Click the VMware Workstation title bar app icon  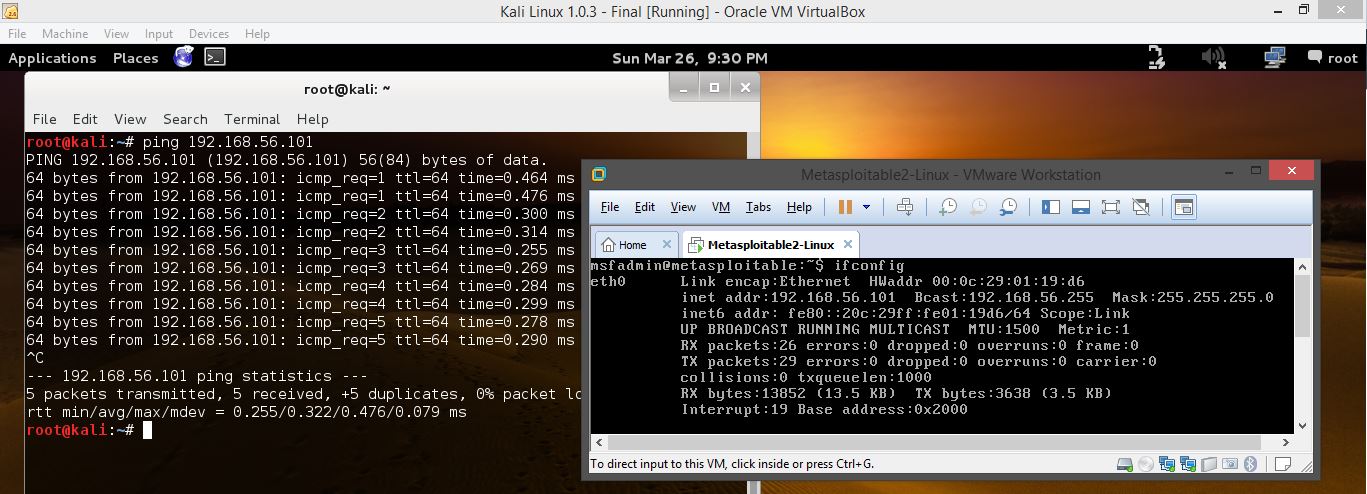click(x=599, y=175)
